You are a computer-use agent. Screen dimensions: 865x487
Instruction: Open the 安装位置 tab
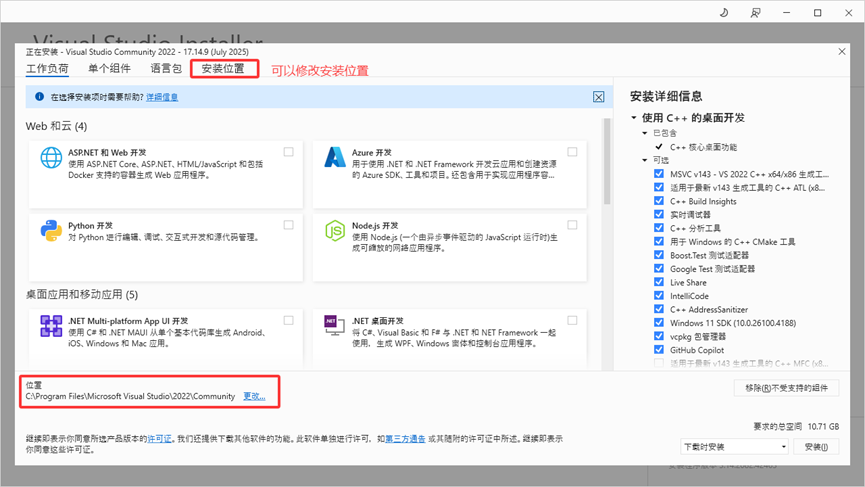click(222, 68)
